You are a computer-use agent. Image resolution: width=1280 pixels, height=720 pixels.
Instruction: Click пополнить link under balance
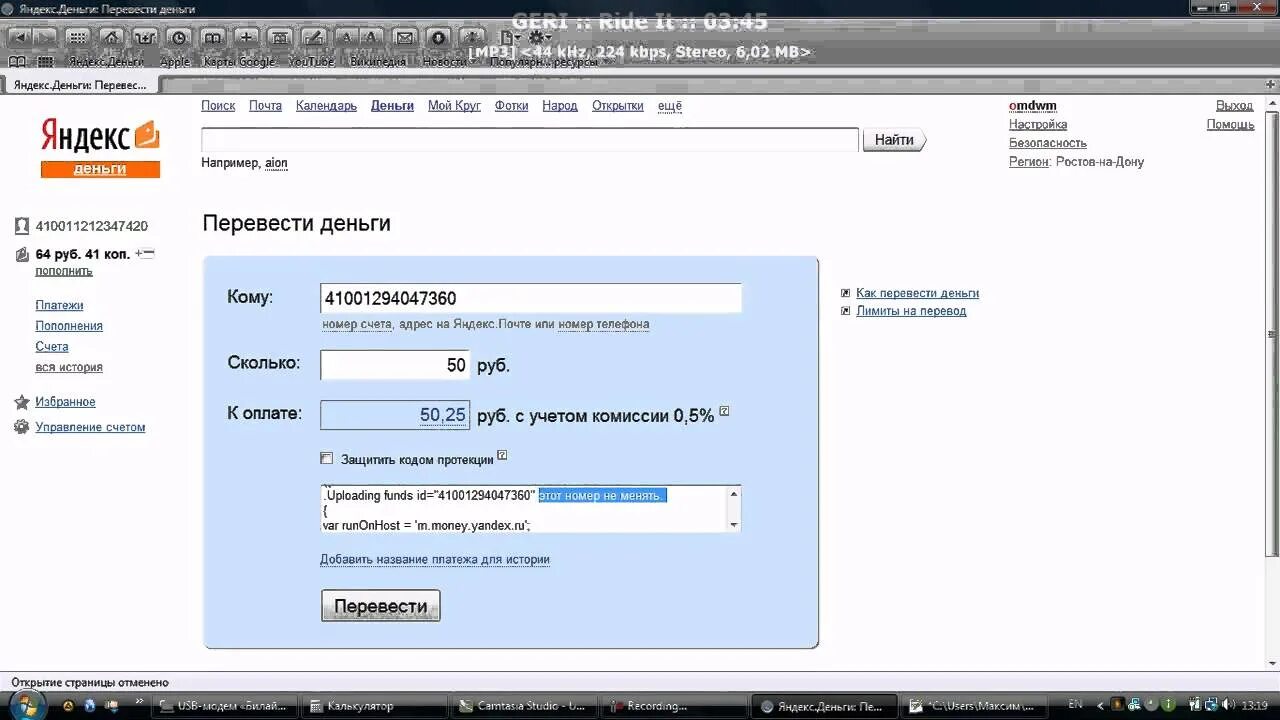64,271
